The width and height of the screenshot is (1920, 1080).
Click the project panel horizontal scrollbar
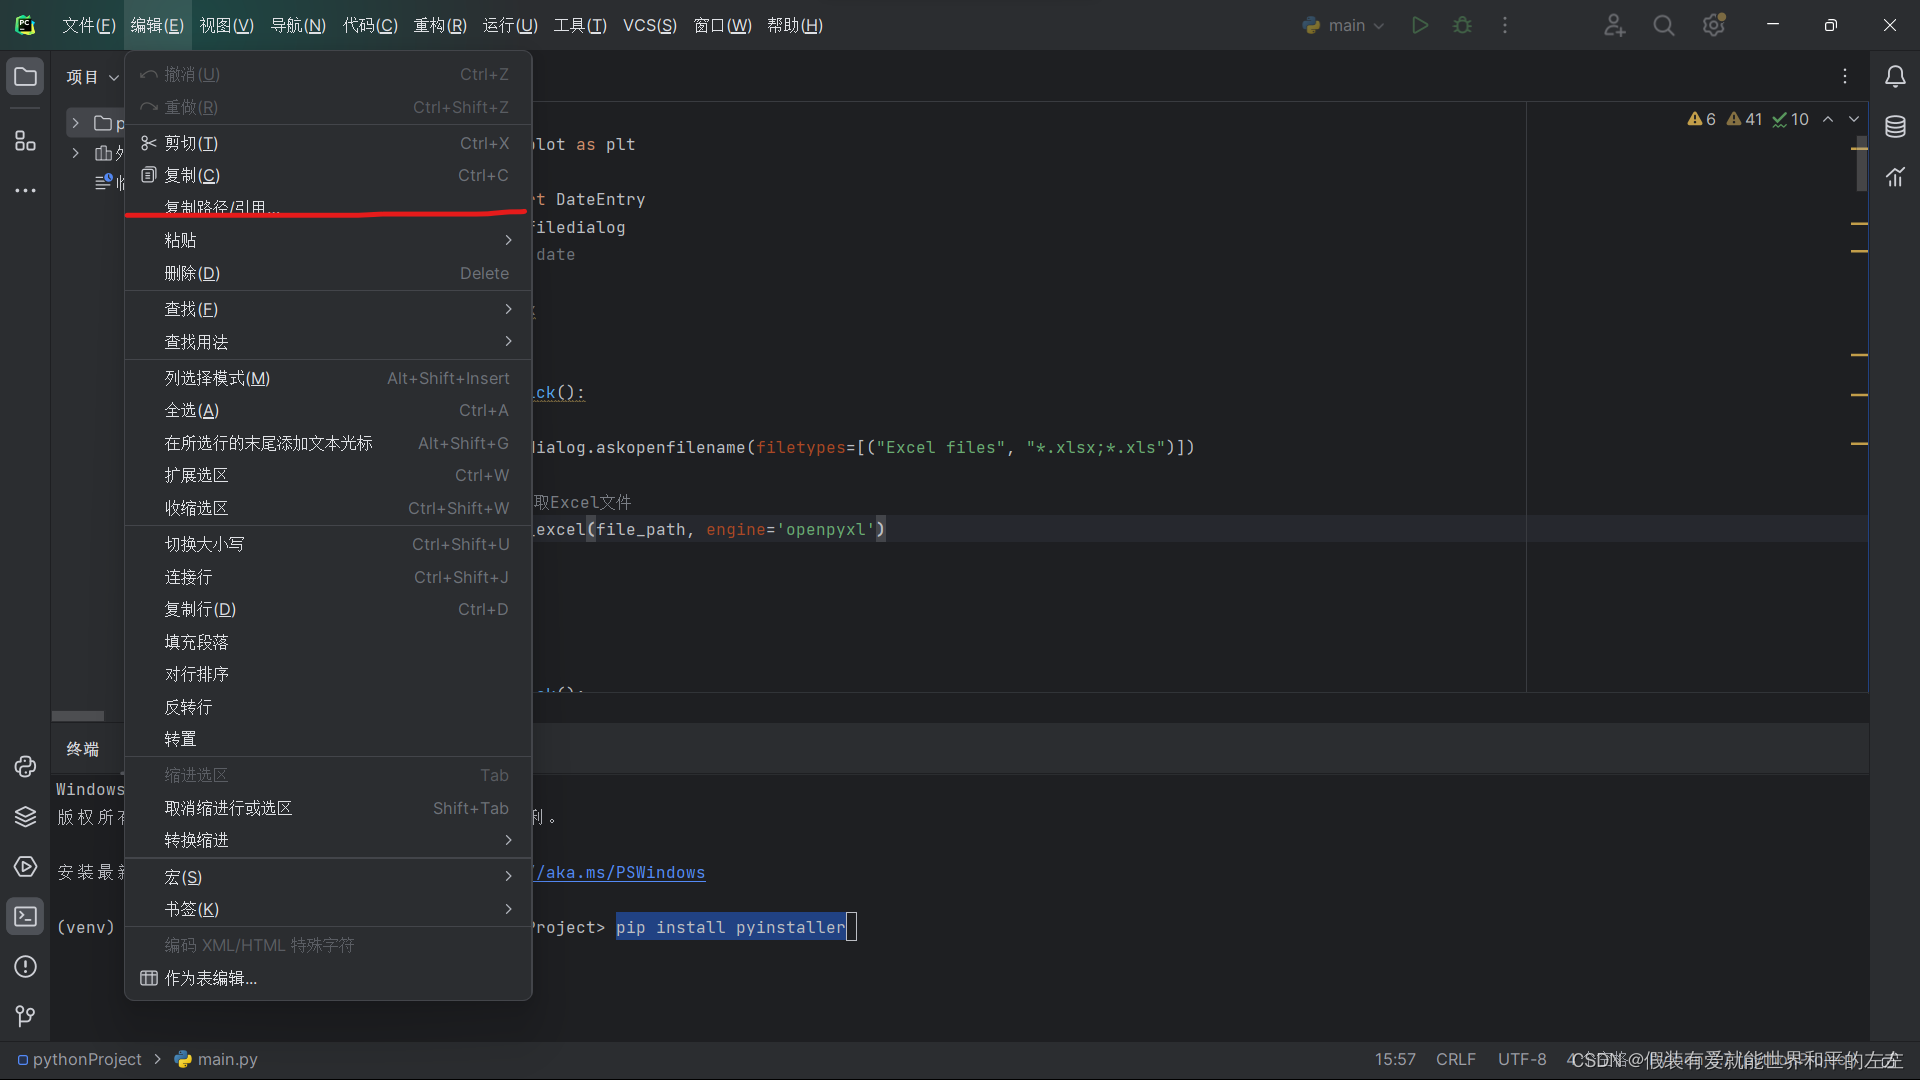[x=78, y=716]
